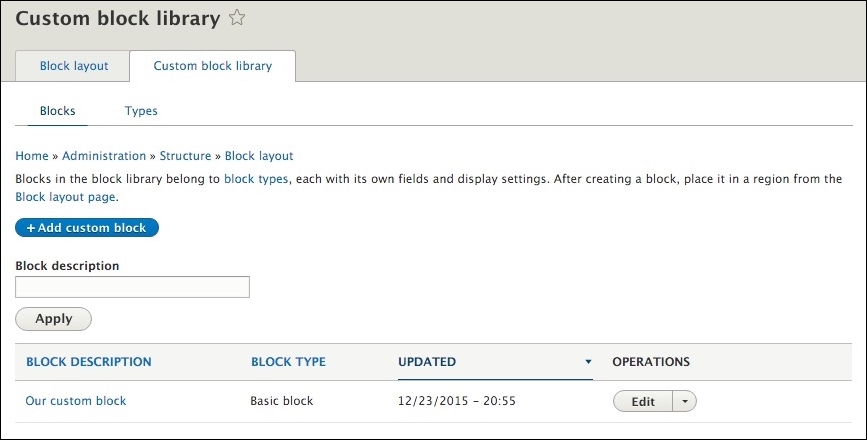This screenshot has height=440, width=867.
Task: Select the Custom block library tab
Action: coord(213,66)
